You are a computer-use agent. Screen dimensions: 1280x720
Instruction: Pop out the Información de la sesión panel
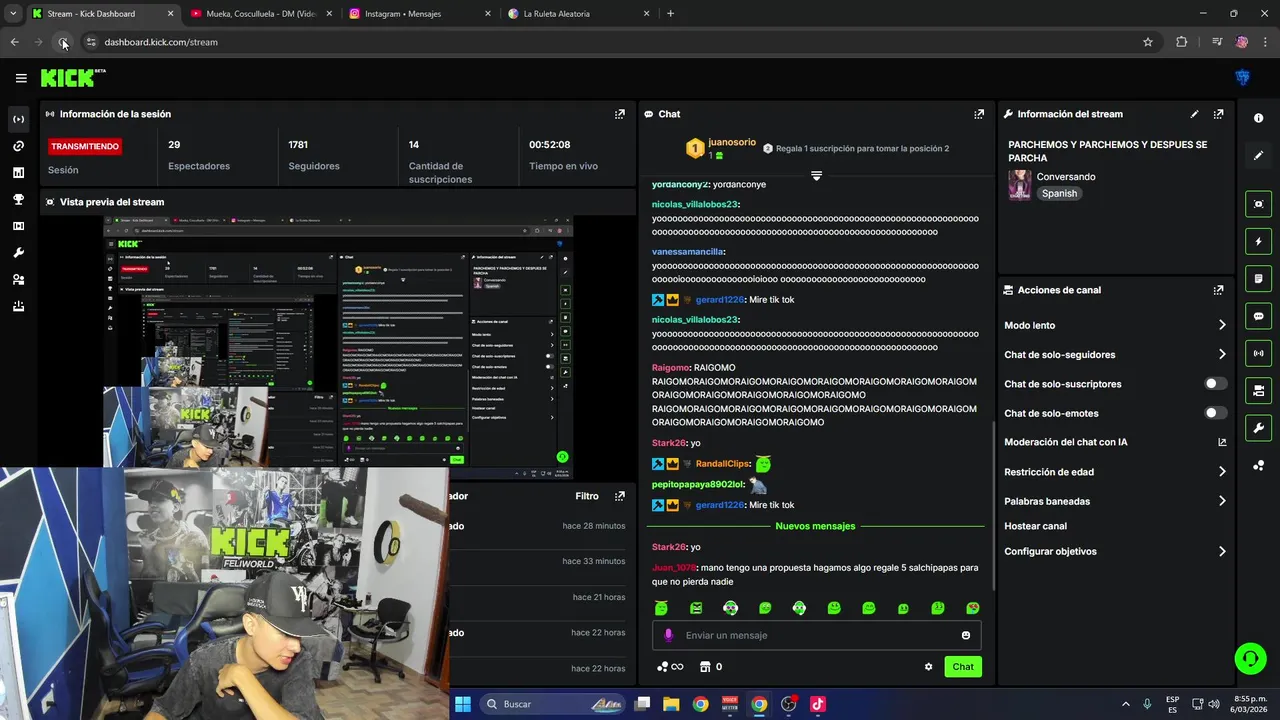619,114
